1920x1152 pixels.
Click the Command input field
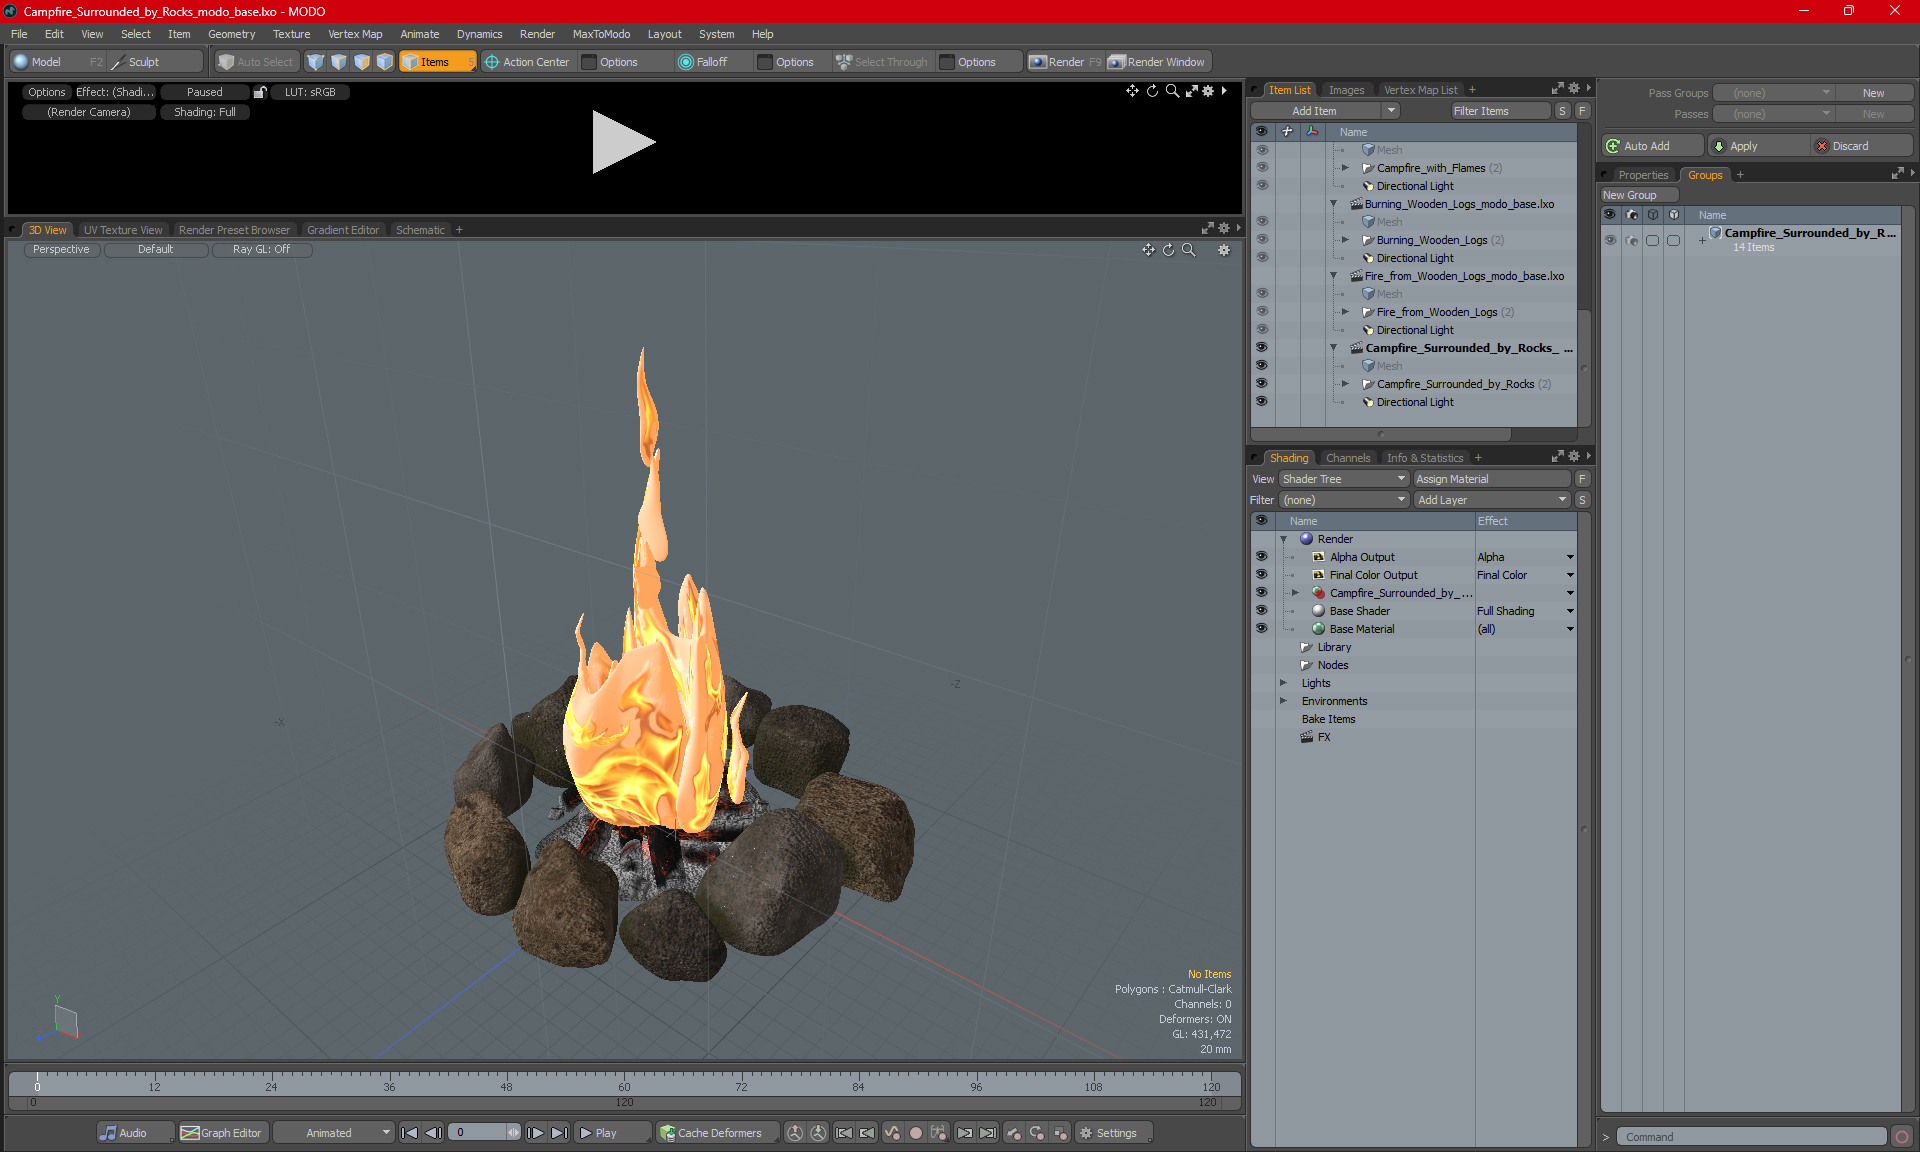click(1752, 1137)
